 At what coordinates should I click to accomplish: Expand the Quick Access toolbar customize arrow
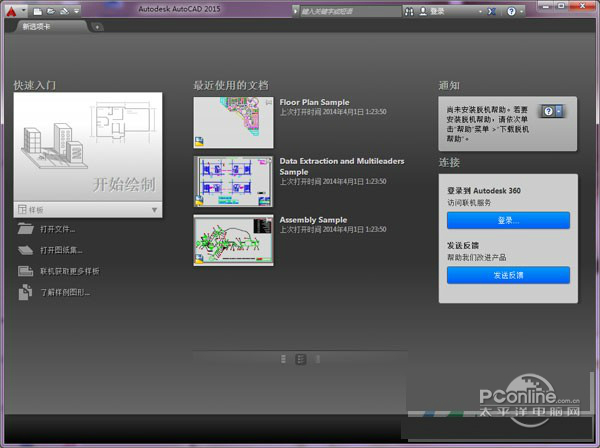pos(77,11)
